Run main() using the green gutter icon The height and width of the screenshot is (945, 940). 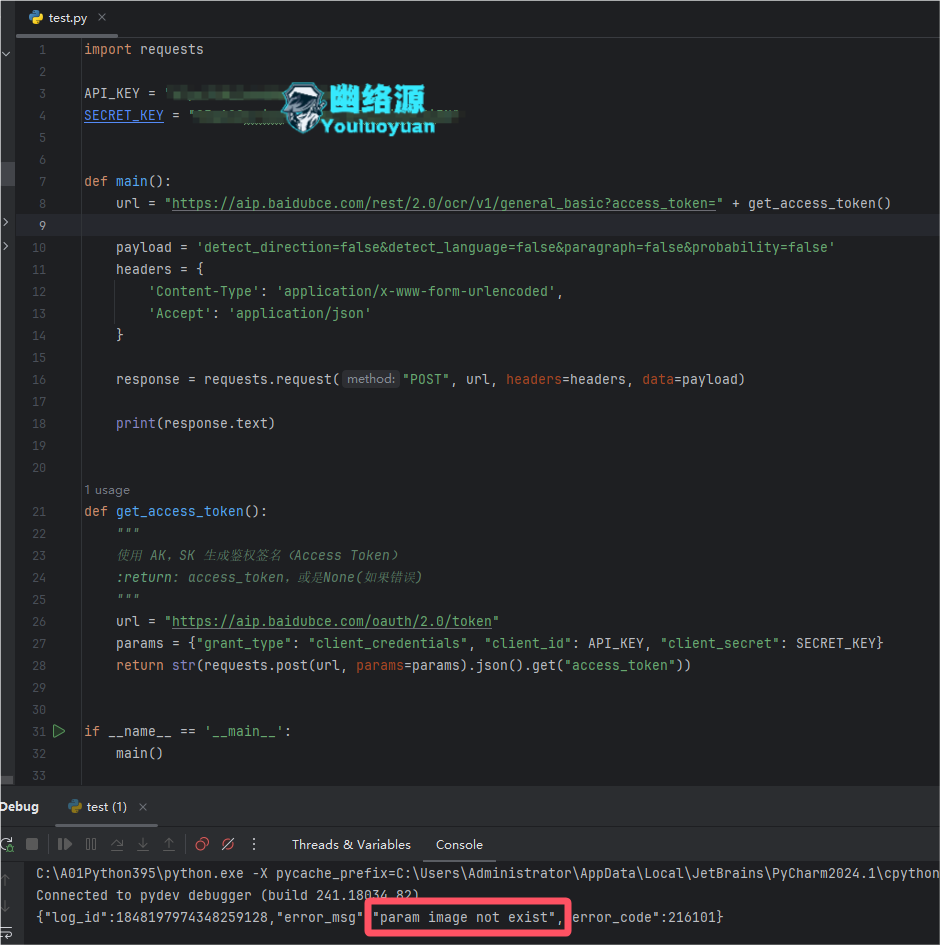[x=58, y=731]
